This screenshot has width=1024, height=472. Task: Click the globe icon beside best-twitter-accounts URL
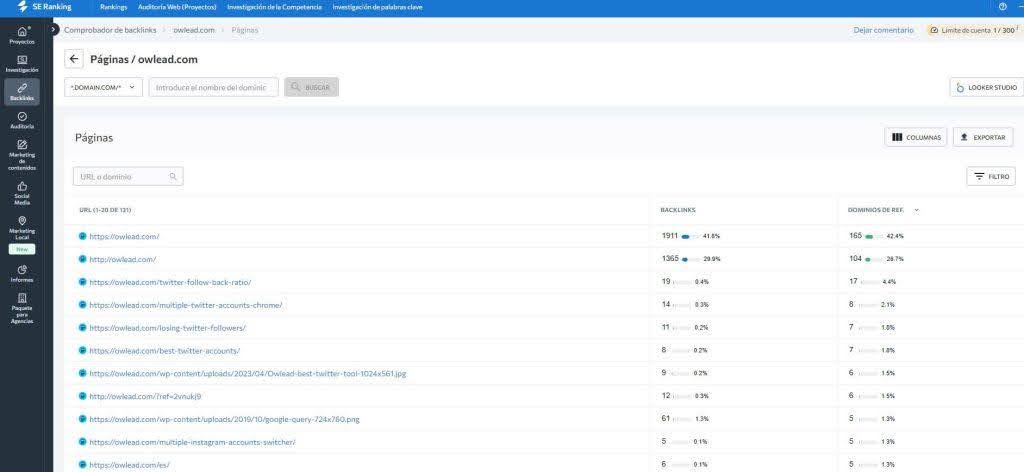click(82, 351)
